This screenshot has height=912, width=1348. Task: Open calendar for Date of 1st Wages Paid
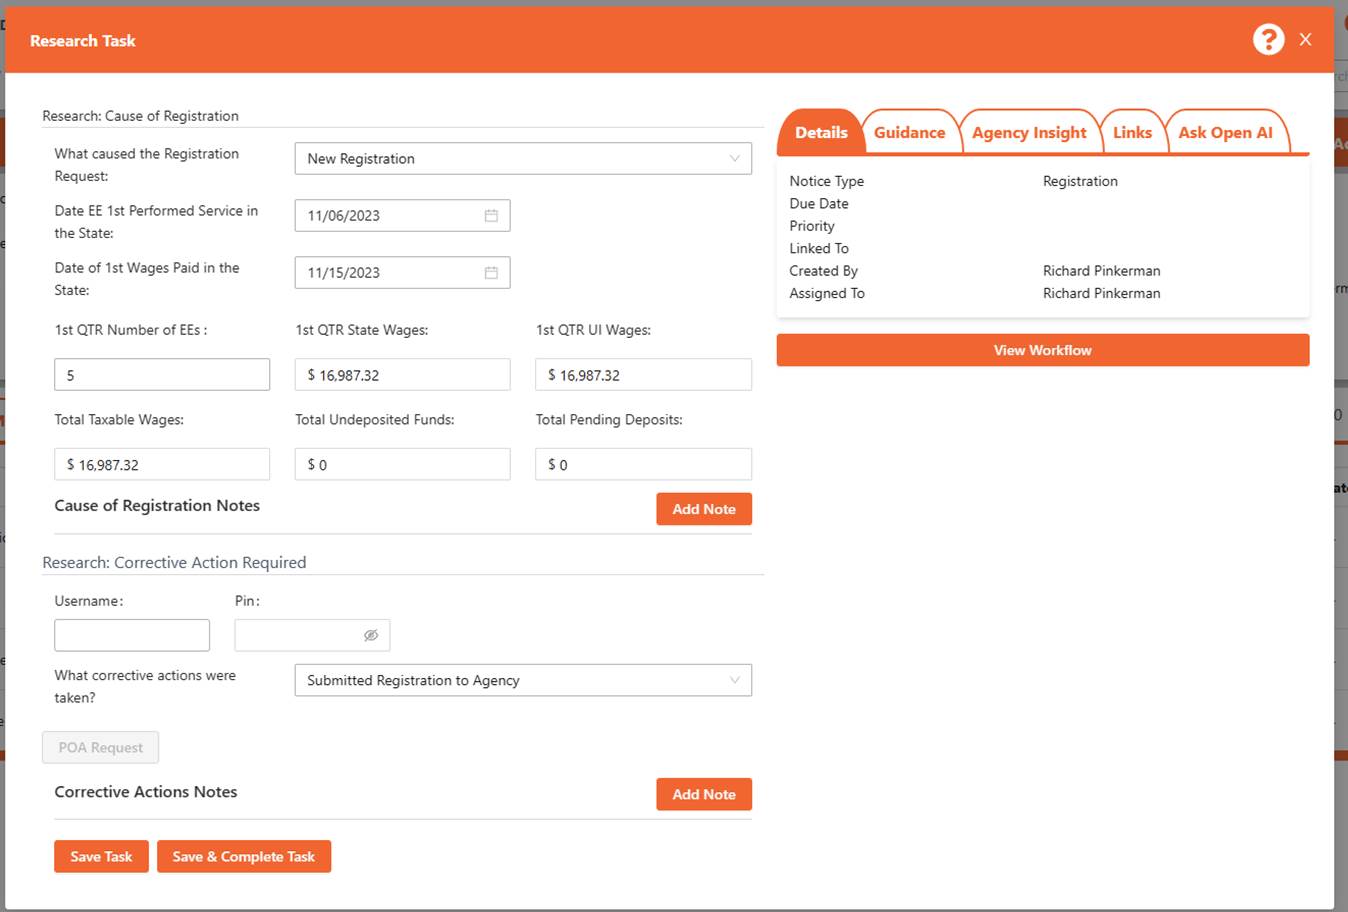[x=490, y=272]
